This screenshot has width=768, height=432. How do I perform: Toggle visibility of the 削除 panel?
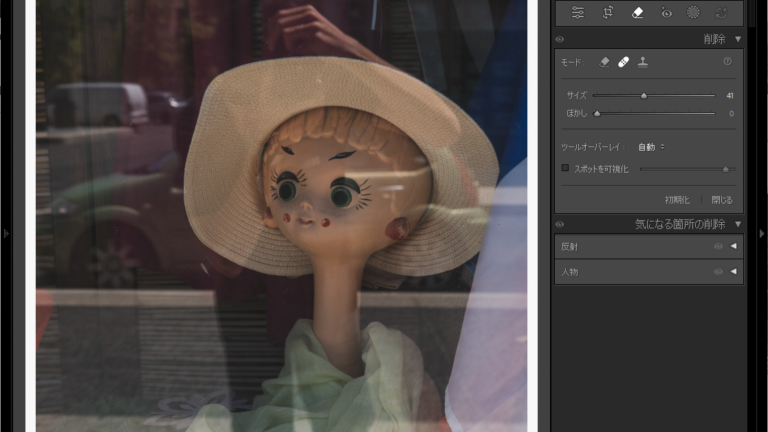[x=560, y=39]
